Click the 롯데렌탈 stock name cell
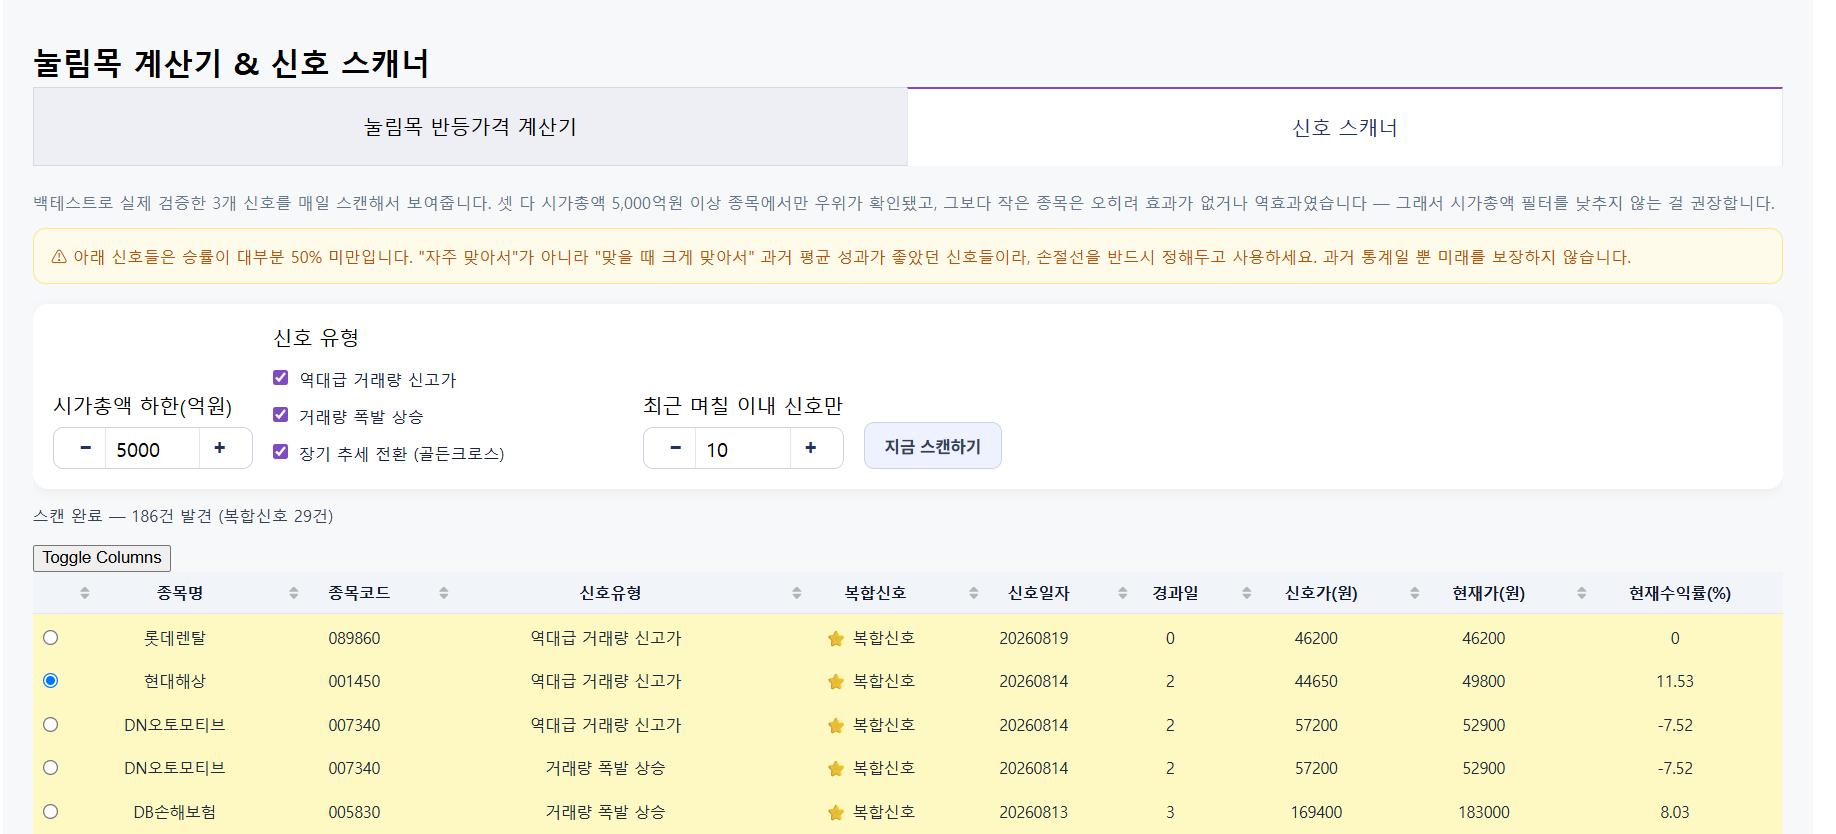Image resolution: width=1836 pixels, height=834 pixels. click(x=175, y=638)
